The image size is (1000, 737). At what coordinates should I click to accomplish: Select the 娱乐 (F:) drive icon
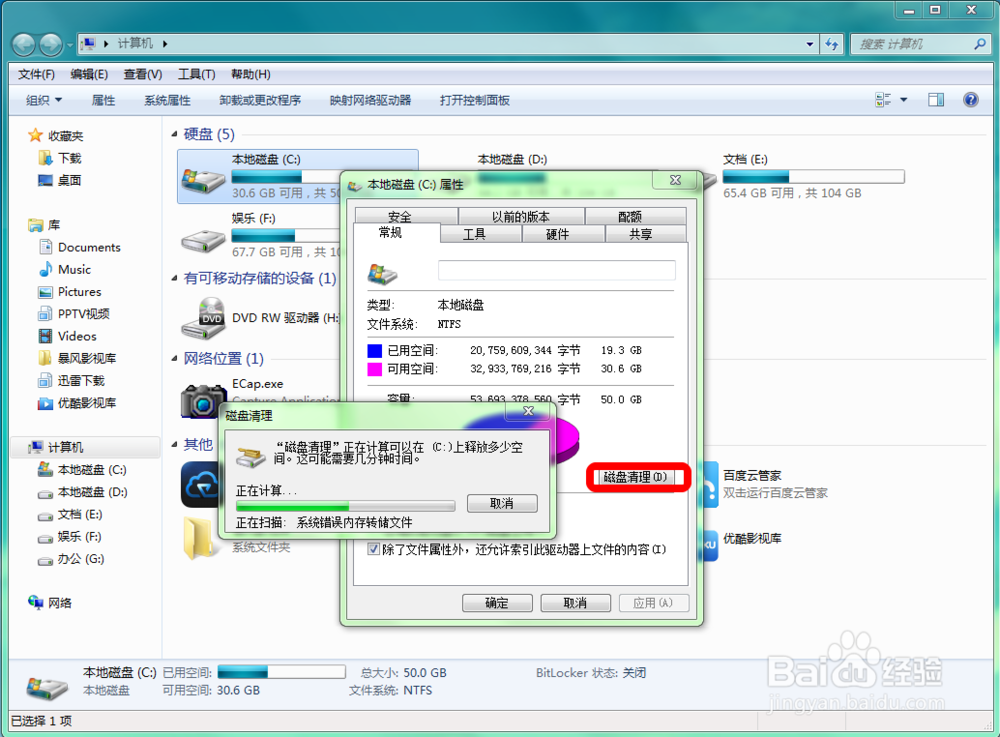[x=203, y=240]
